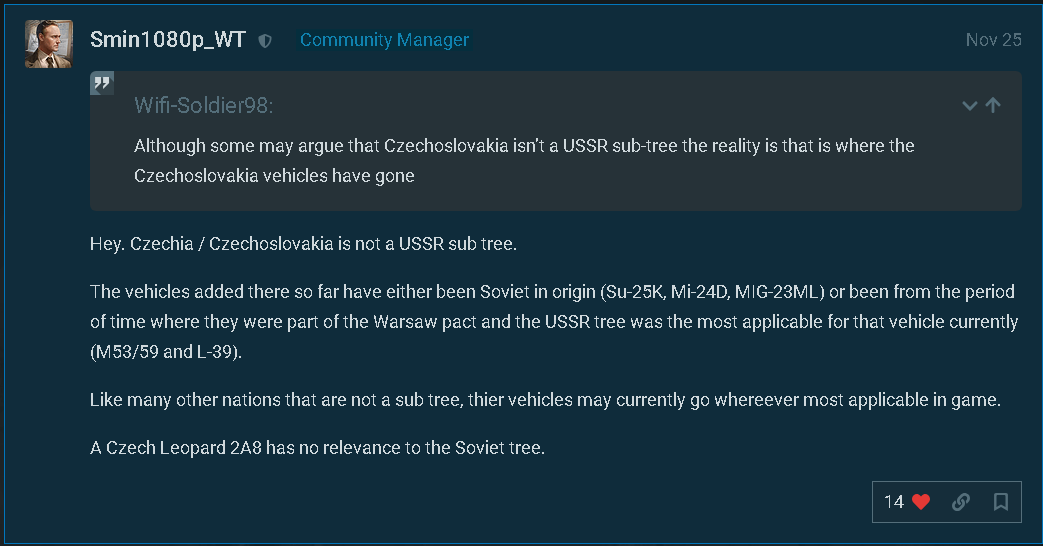Click the quotation mark icon on the quote

tap(102, 83)
